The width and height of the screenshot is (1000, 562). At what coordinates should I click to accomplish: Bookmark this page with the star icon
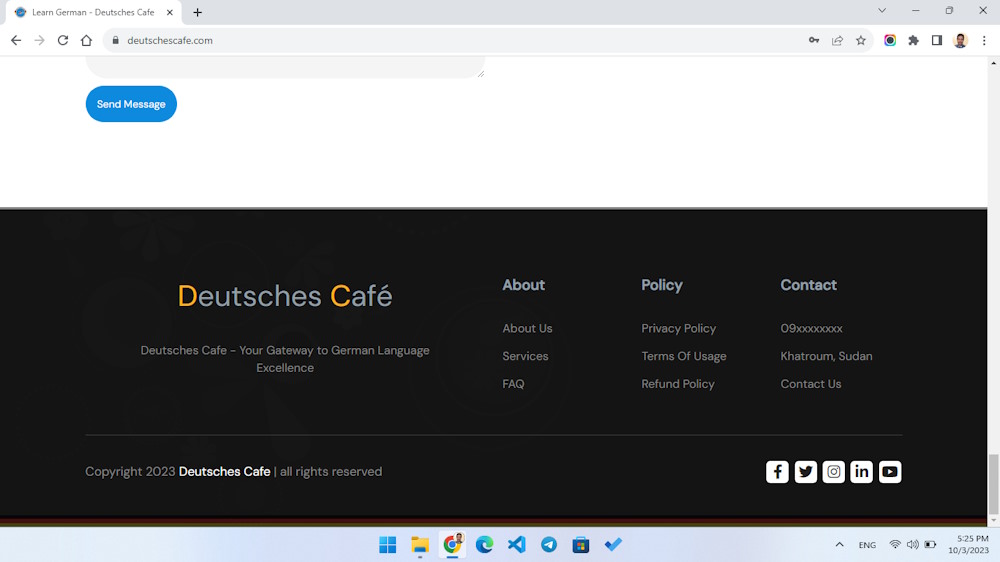pos(861,40)
